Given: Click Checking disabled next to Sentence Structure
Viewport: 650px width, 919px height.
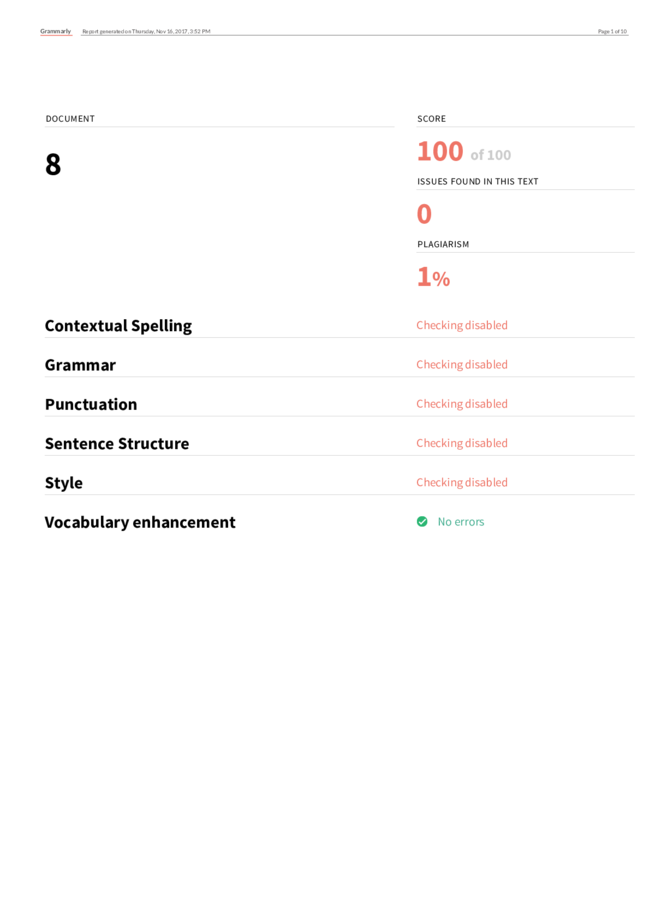Looking at the screenshot, I should click(462, 443).
